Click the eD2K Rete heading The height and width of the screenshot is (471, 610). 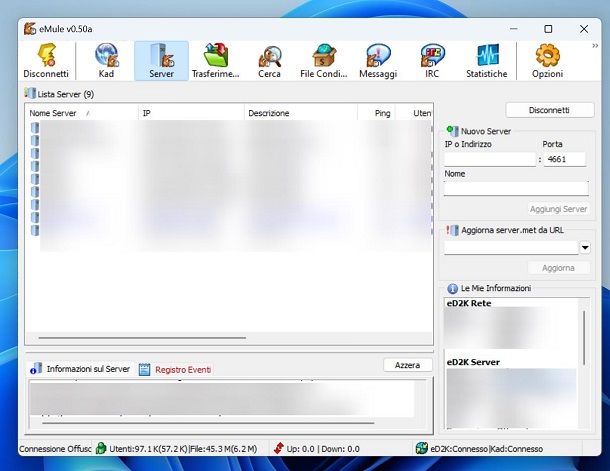click(469, 303)
